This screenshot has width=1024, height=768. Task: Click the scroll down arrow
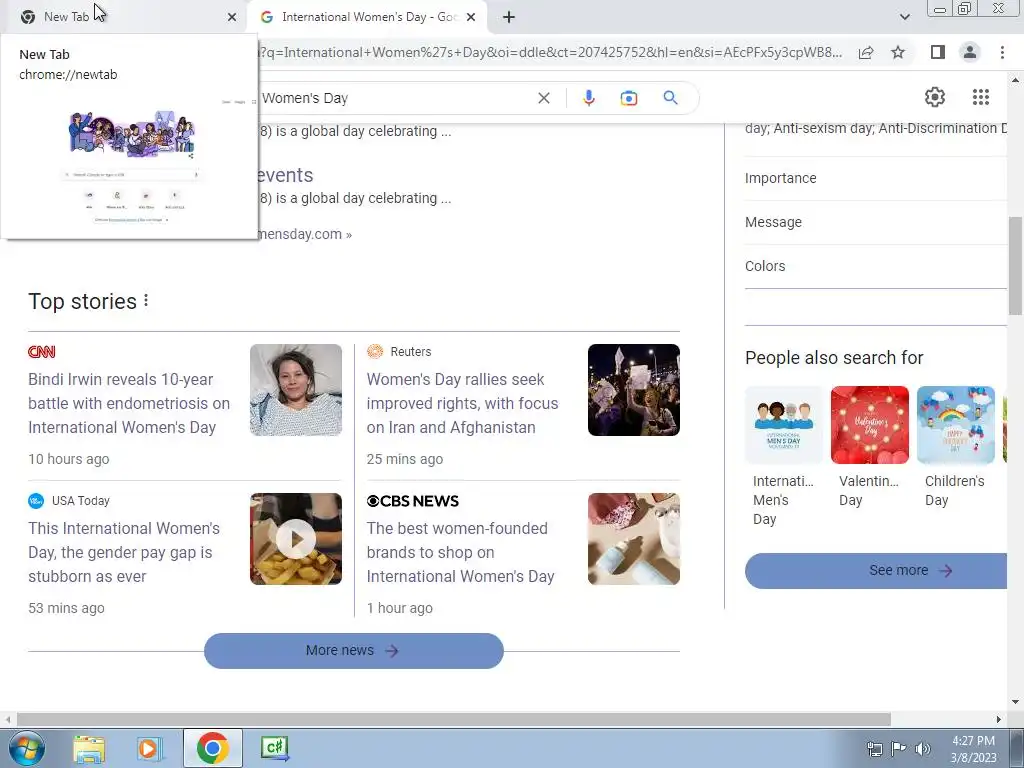click(1015, 702)
